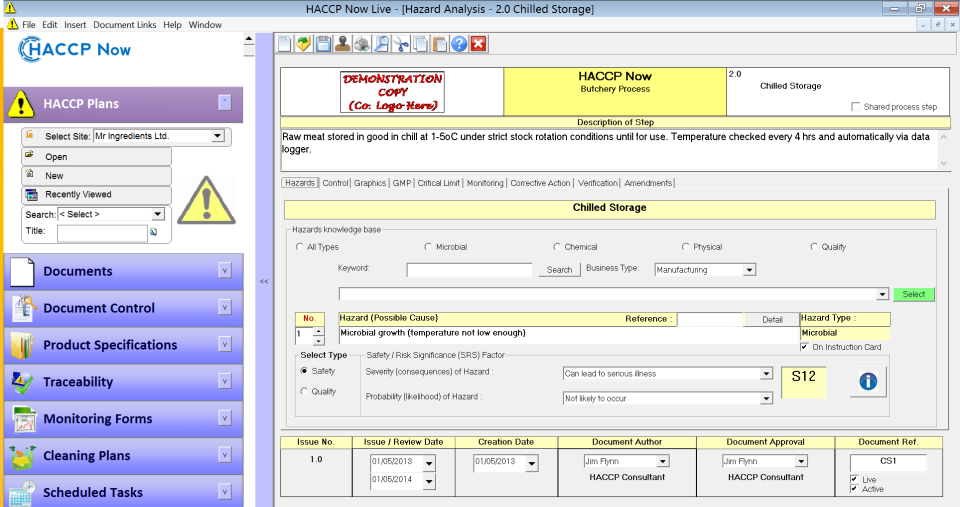
Task: Open the Probability of Hazard dropdown
Action: 766,399
